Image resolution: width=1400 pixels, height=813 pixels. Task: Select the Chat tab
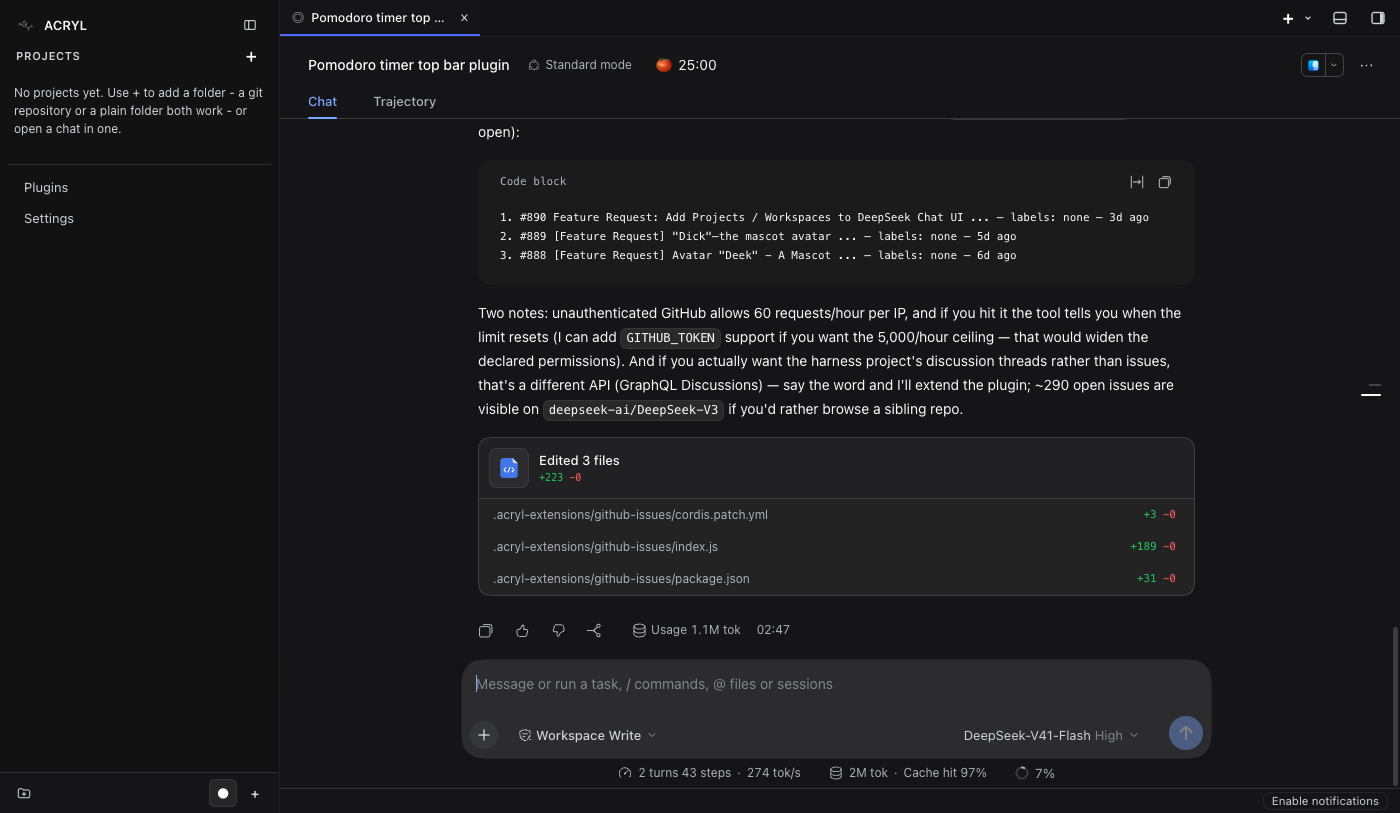tap(322, 101)
